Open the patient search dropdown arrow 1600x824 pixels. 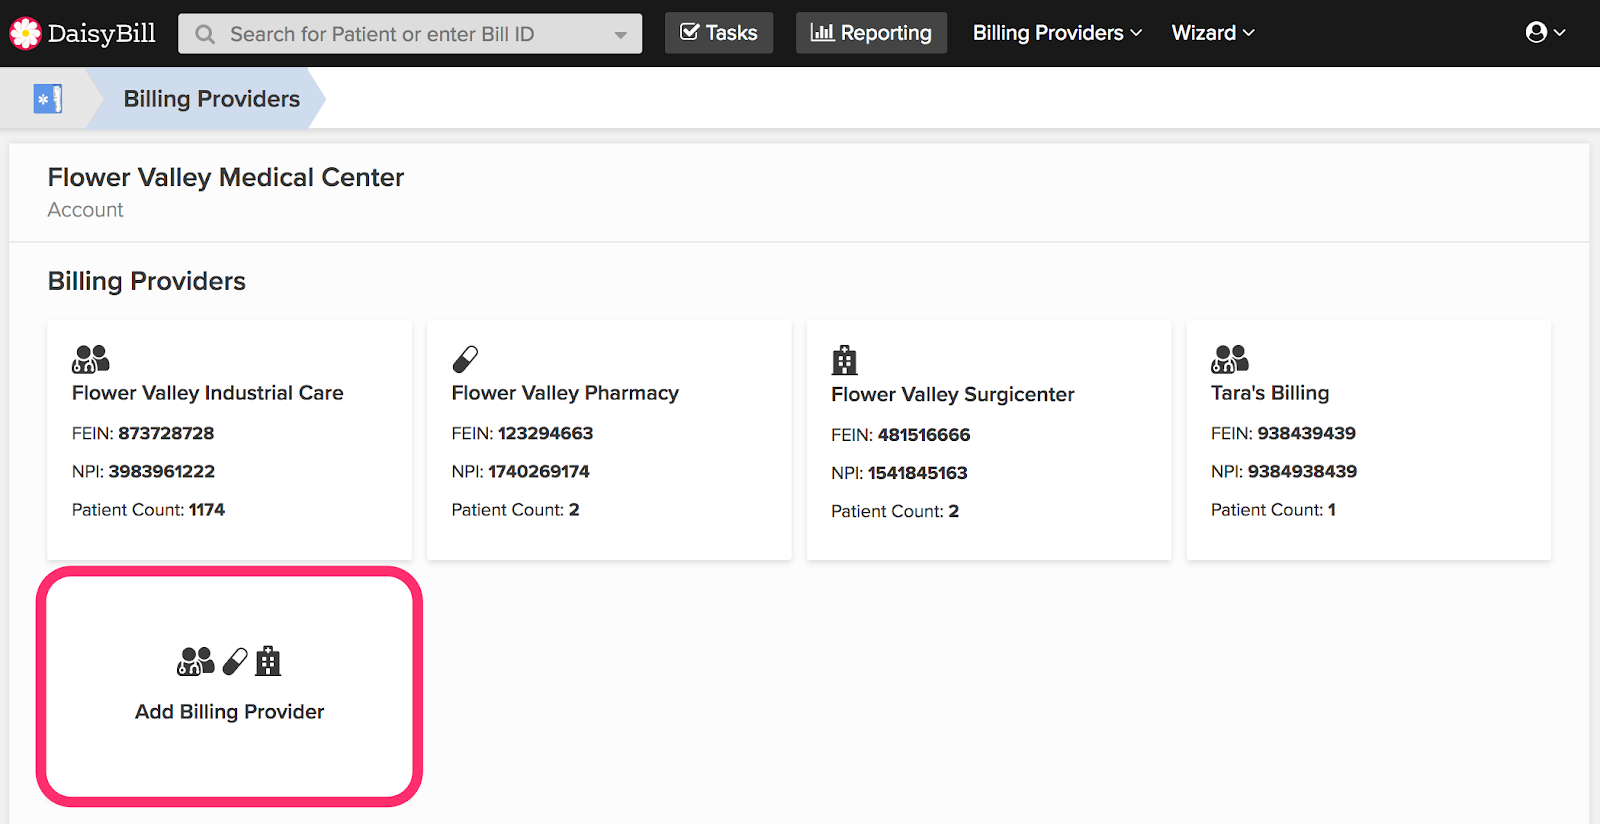[x=620, y=35]
